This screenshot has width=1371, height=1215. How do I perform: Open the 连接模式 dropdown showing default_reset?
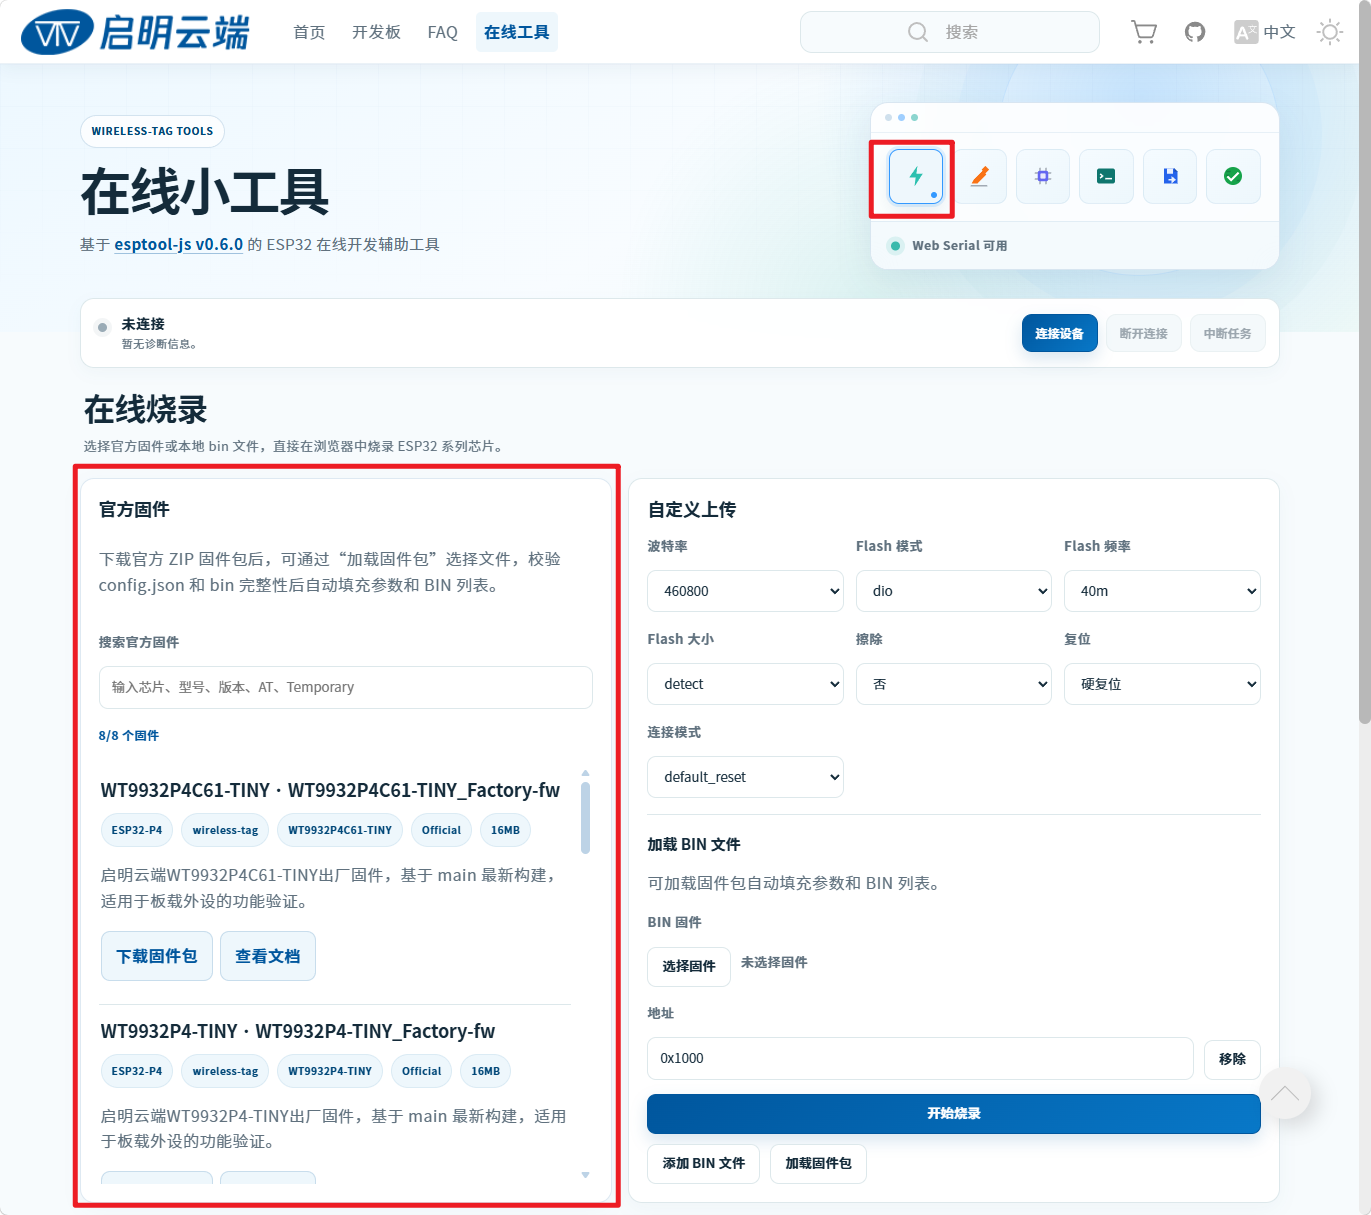[745, 777]
